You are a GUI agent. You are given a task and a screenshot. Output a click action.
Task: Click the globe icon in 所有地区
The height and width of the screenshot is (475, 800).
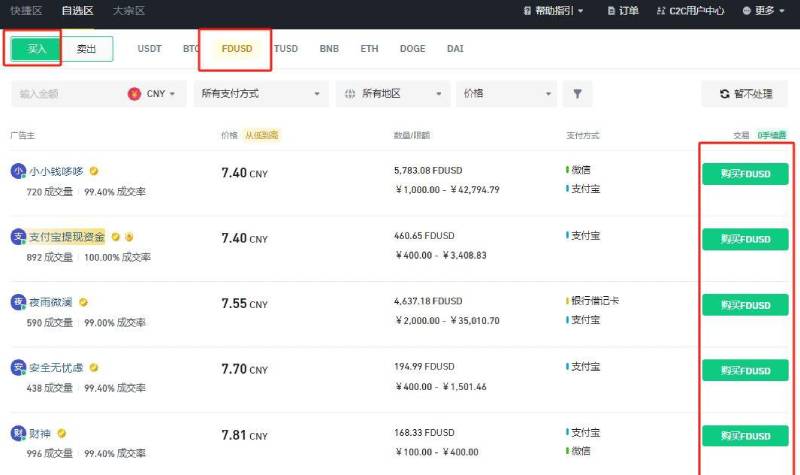coord(350,94)
